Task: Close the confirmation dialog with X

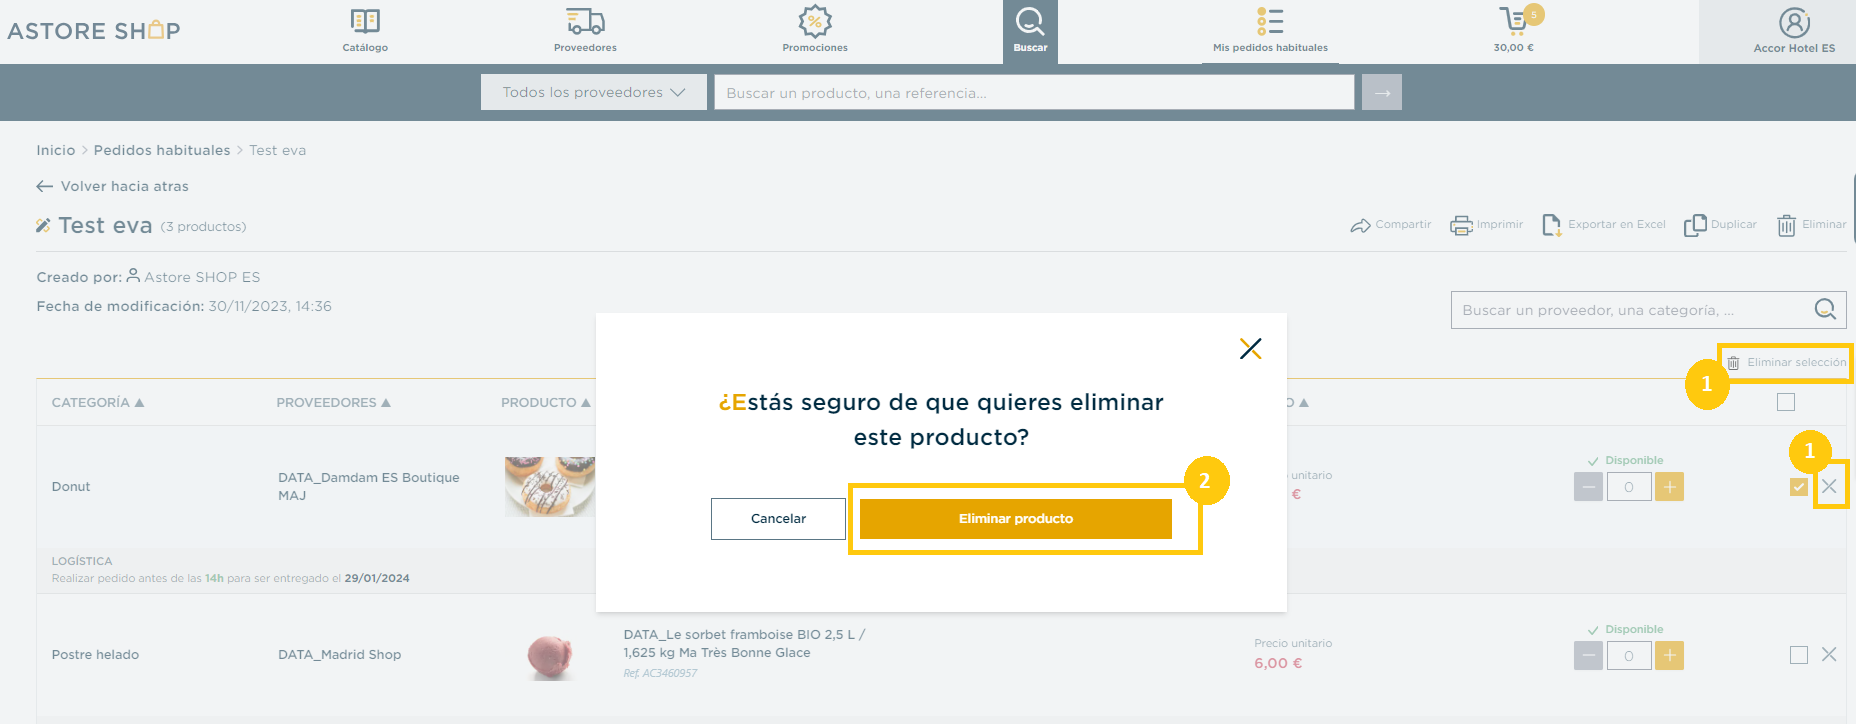Action: pos(1250,348)
